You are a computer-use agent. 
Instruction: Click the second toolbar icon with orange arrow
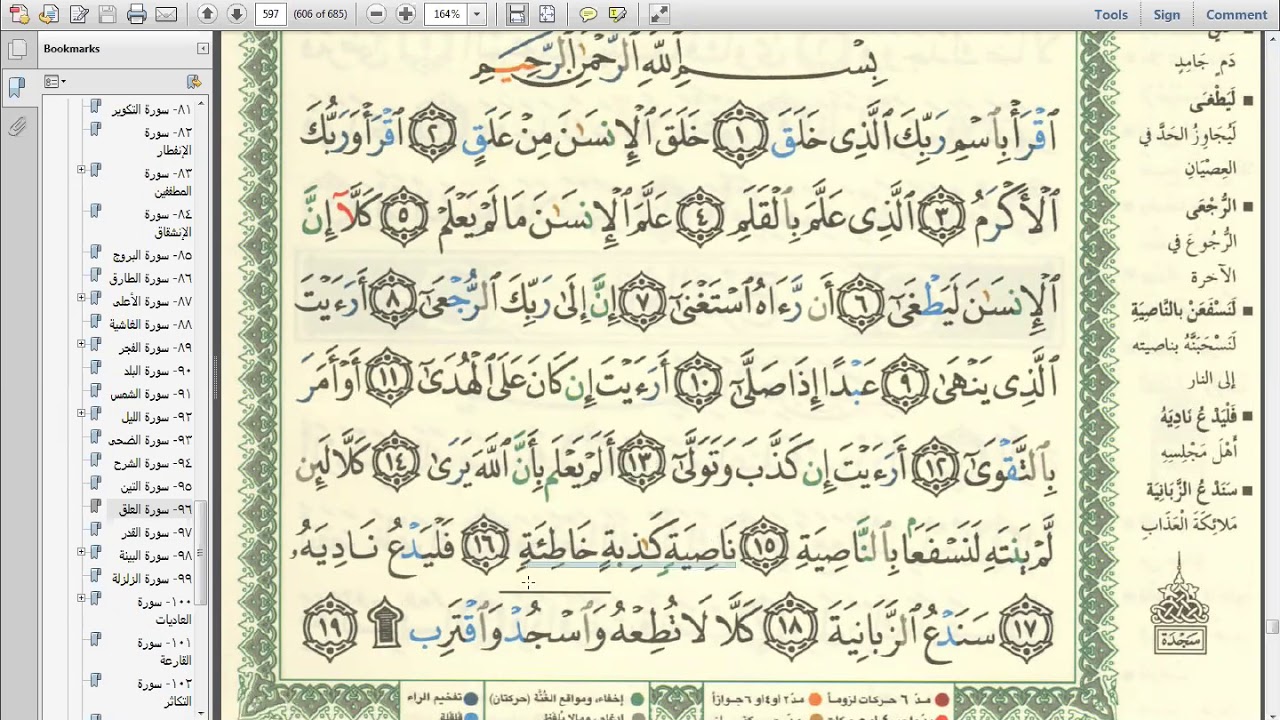tap(48, 14)
